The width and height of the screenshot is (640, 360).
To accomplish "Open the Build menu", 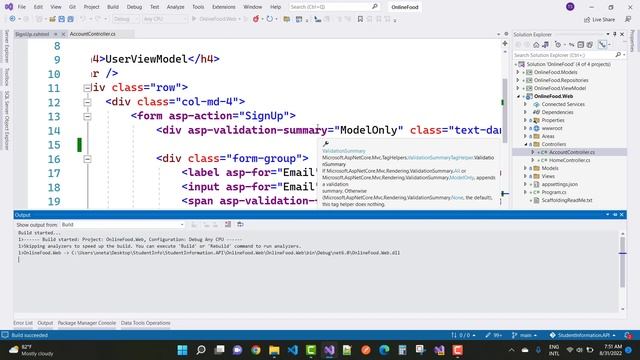I will (x=113, y=7).
